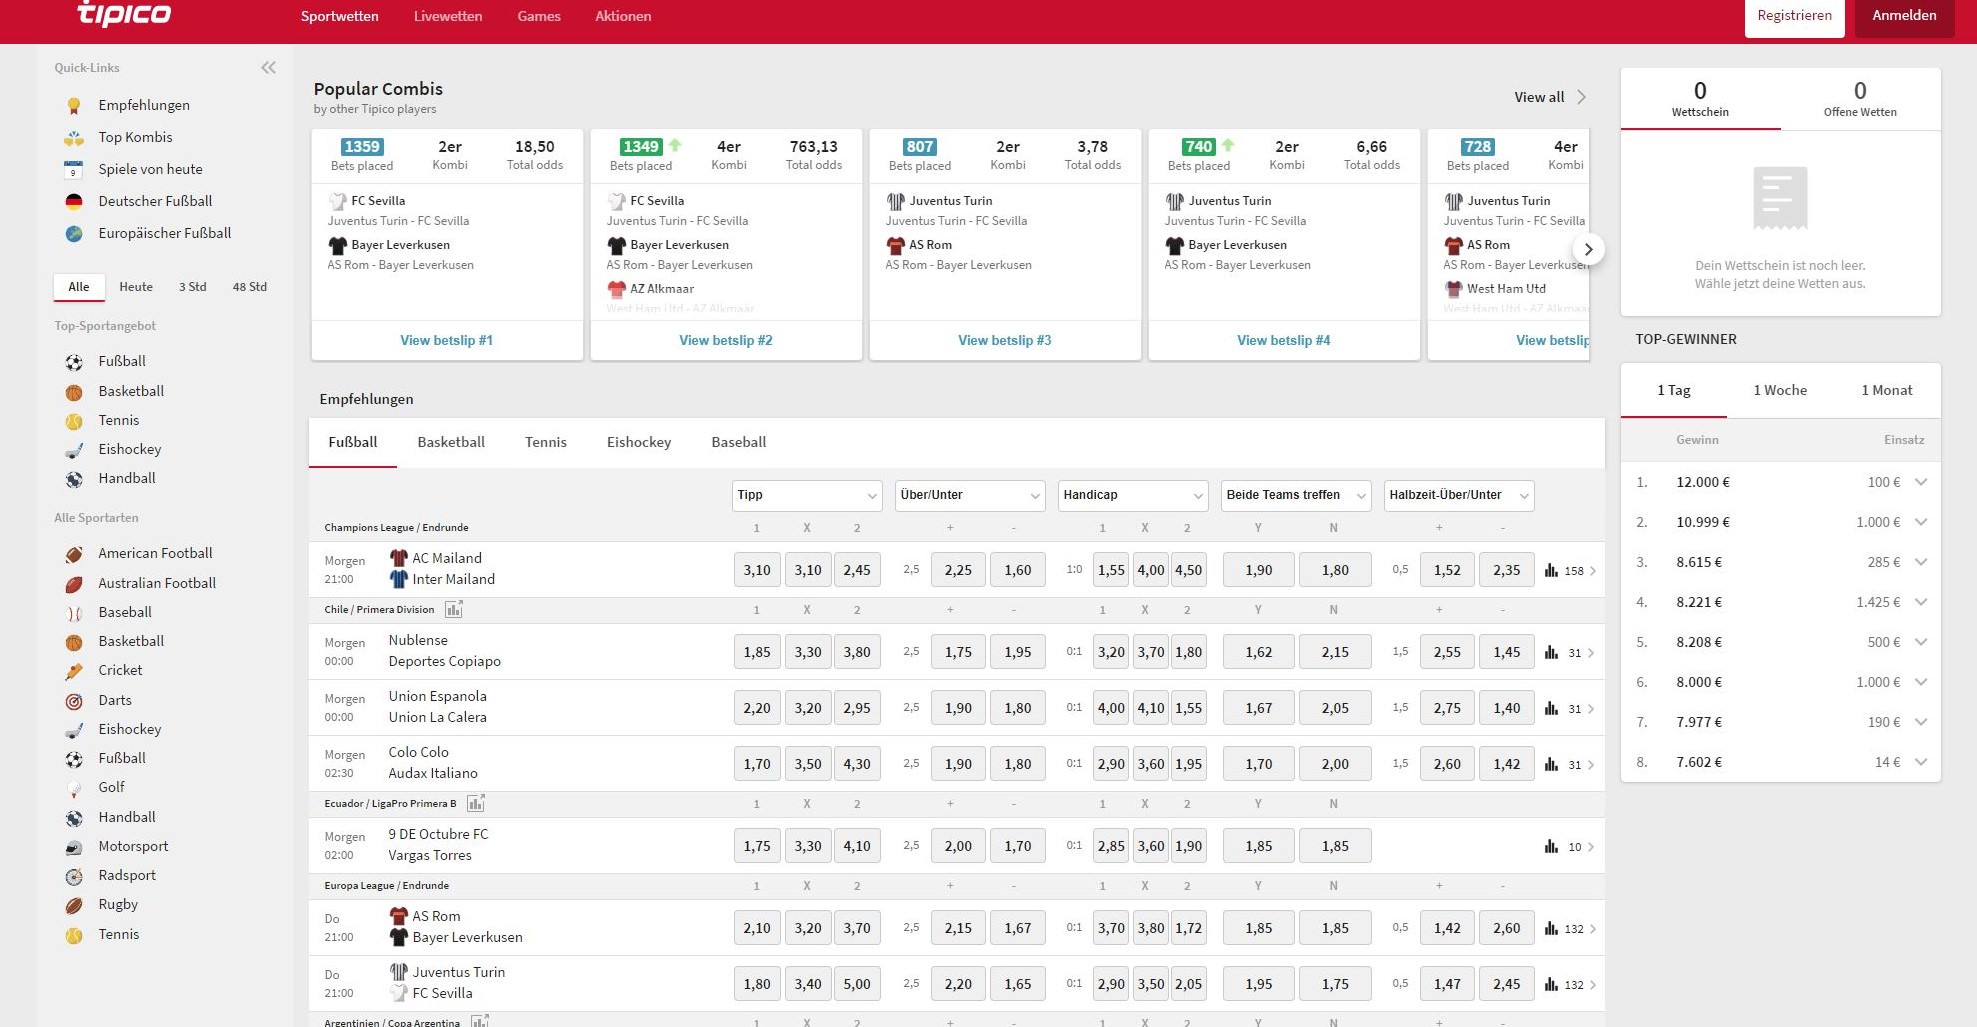Click the Anmelden button
This screenshot has height=1027, width=1977.
pos(1904,16)
